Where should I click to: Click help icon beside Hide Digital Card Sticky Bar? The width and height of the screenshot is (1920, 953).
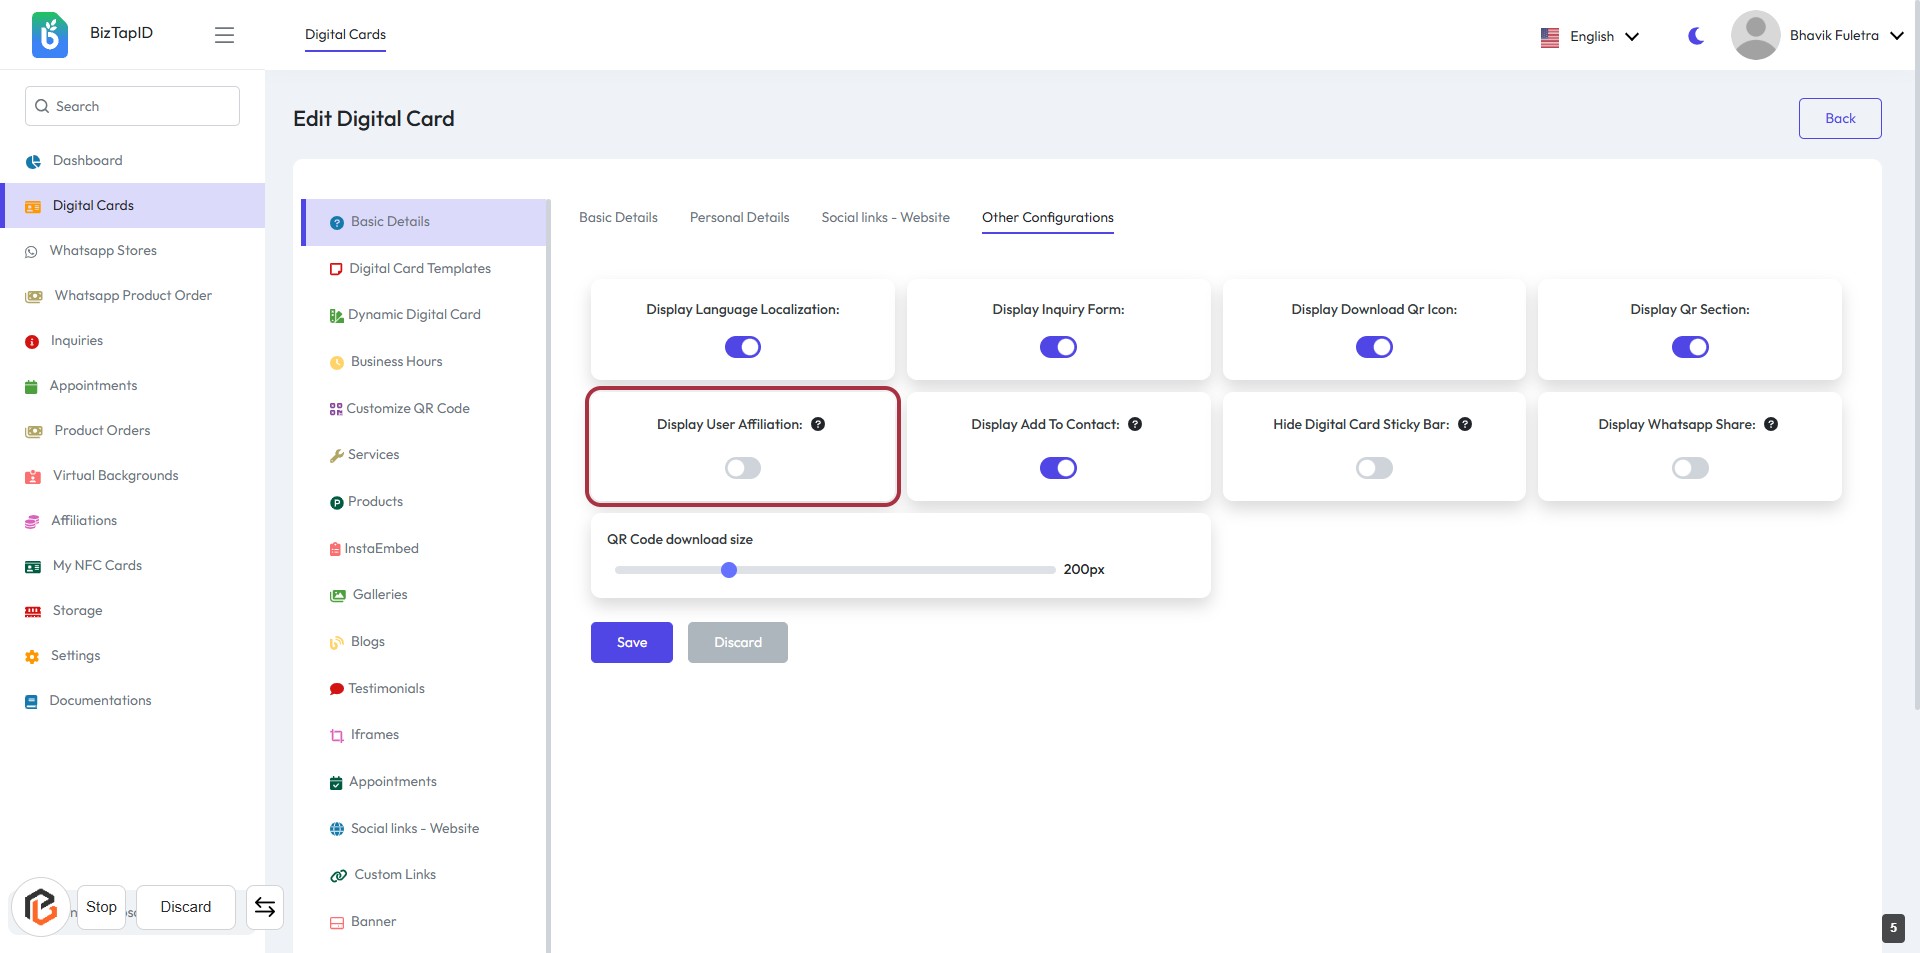[1465, 424]
